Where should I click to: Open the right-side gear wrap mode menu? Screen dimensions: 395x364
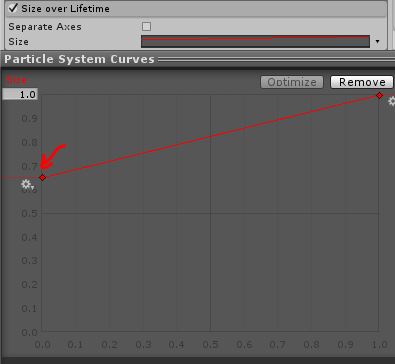point(392,101)
